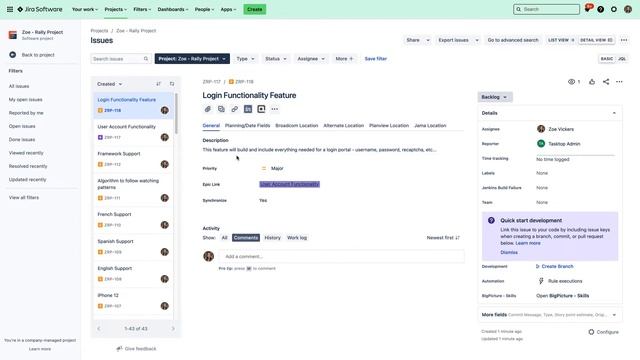Open the Type filter dropdown

(x=245, y=59)
